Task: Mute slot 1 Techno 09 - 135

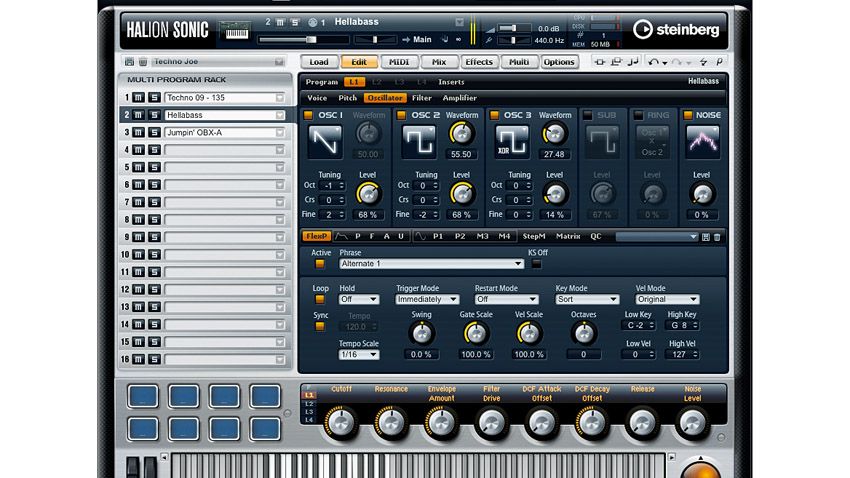Action: click(x=139, y=98)
